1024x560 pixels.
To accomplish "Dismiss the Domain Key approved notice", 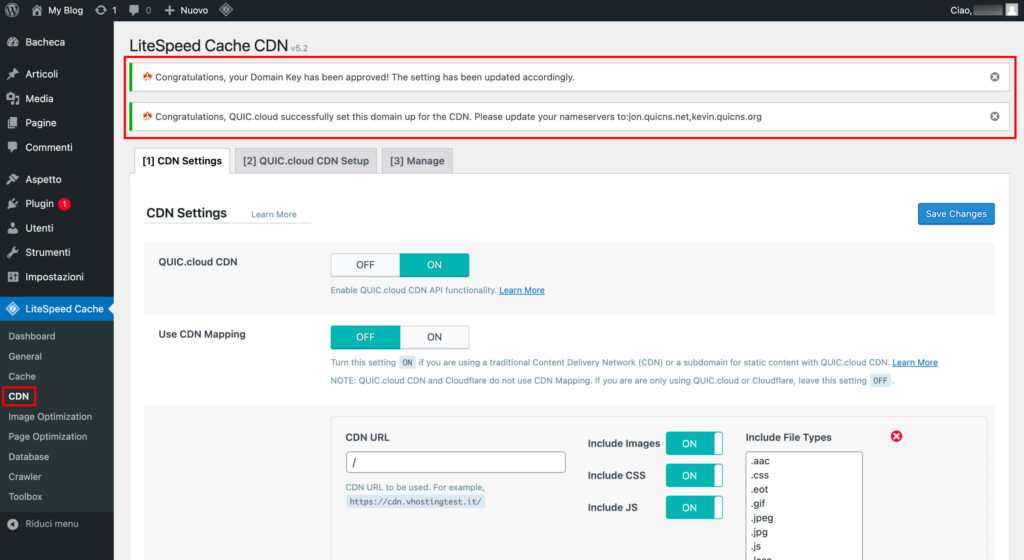I will [x=995, y=77].
